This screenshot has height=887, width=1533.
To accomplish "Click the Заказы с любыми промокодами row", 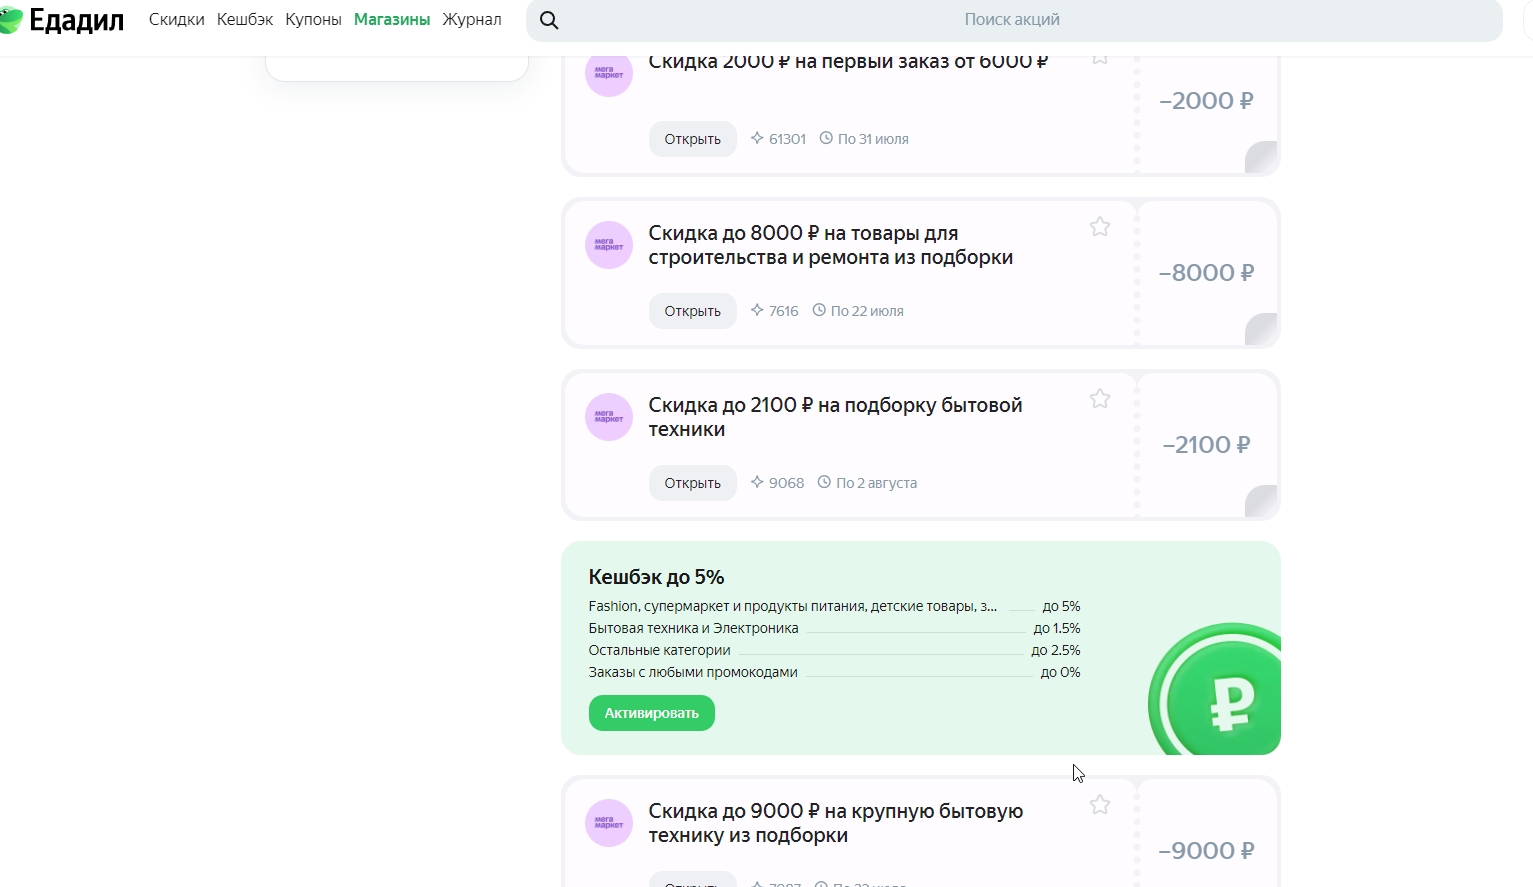I will [x=835, y=672].
